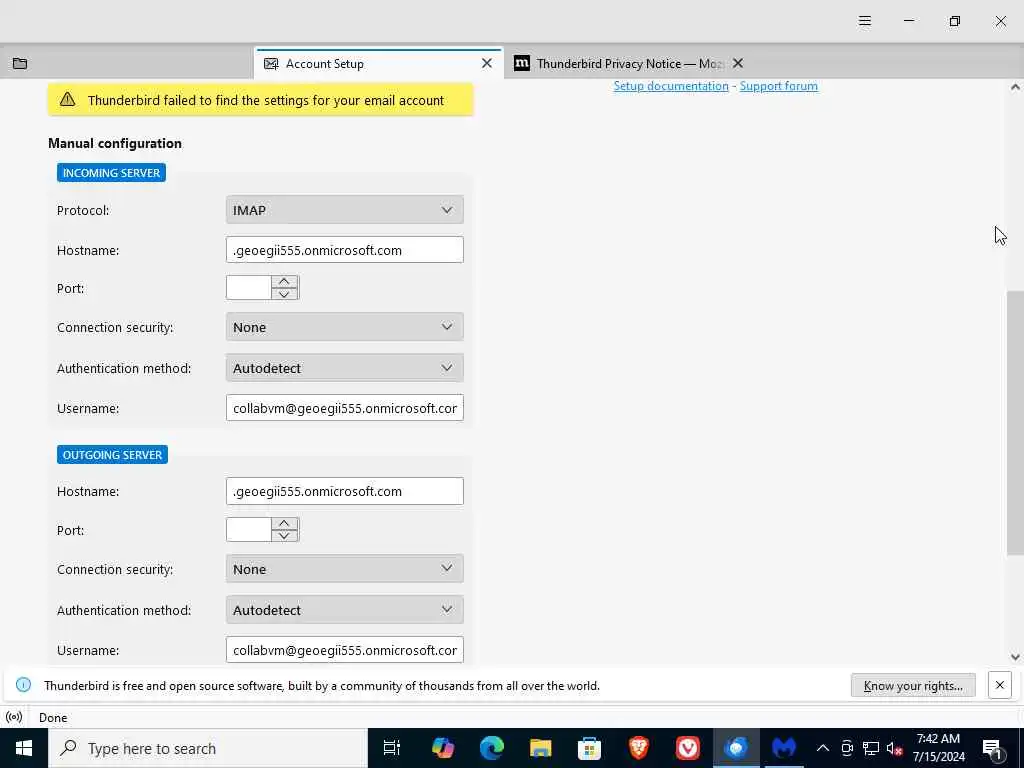The image size is (1024, 768).
Task: Click the incoming server Port field
Action: [249, 288]
